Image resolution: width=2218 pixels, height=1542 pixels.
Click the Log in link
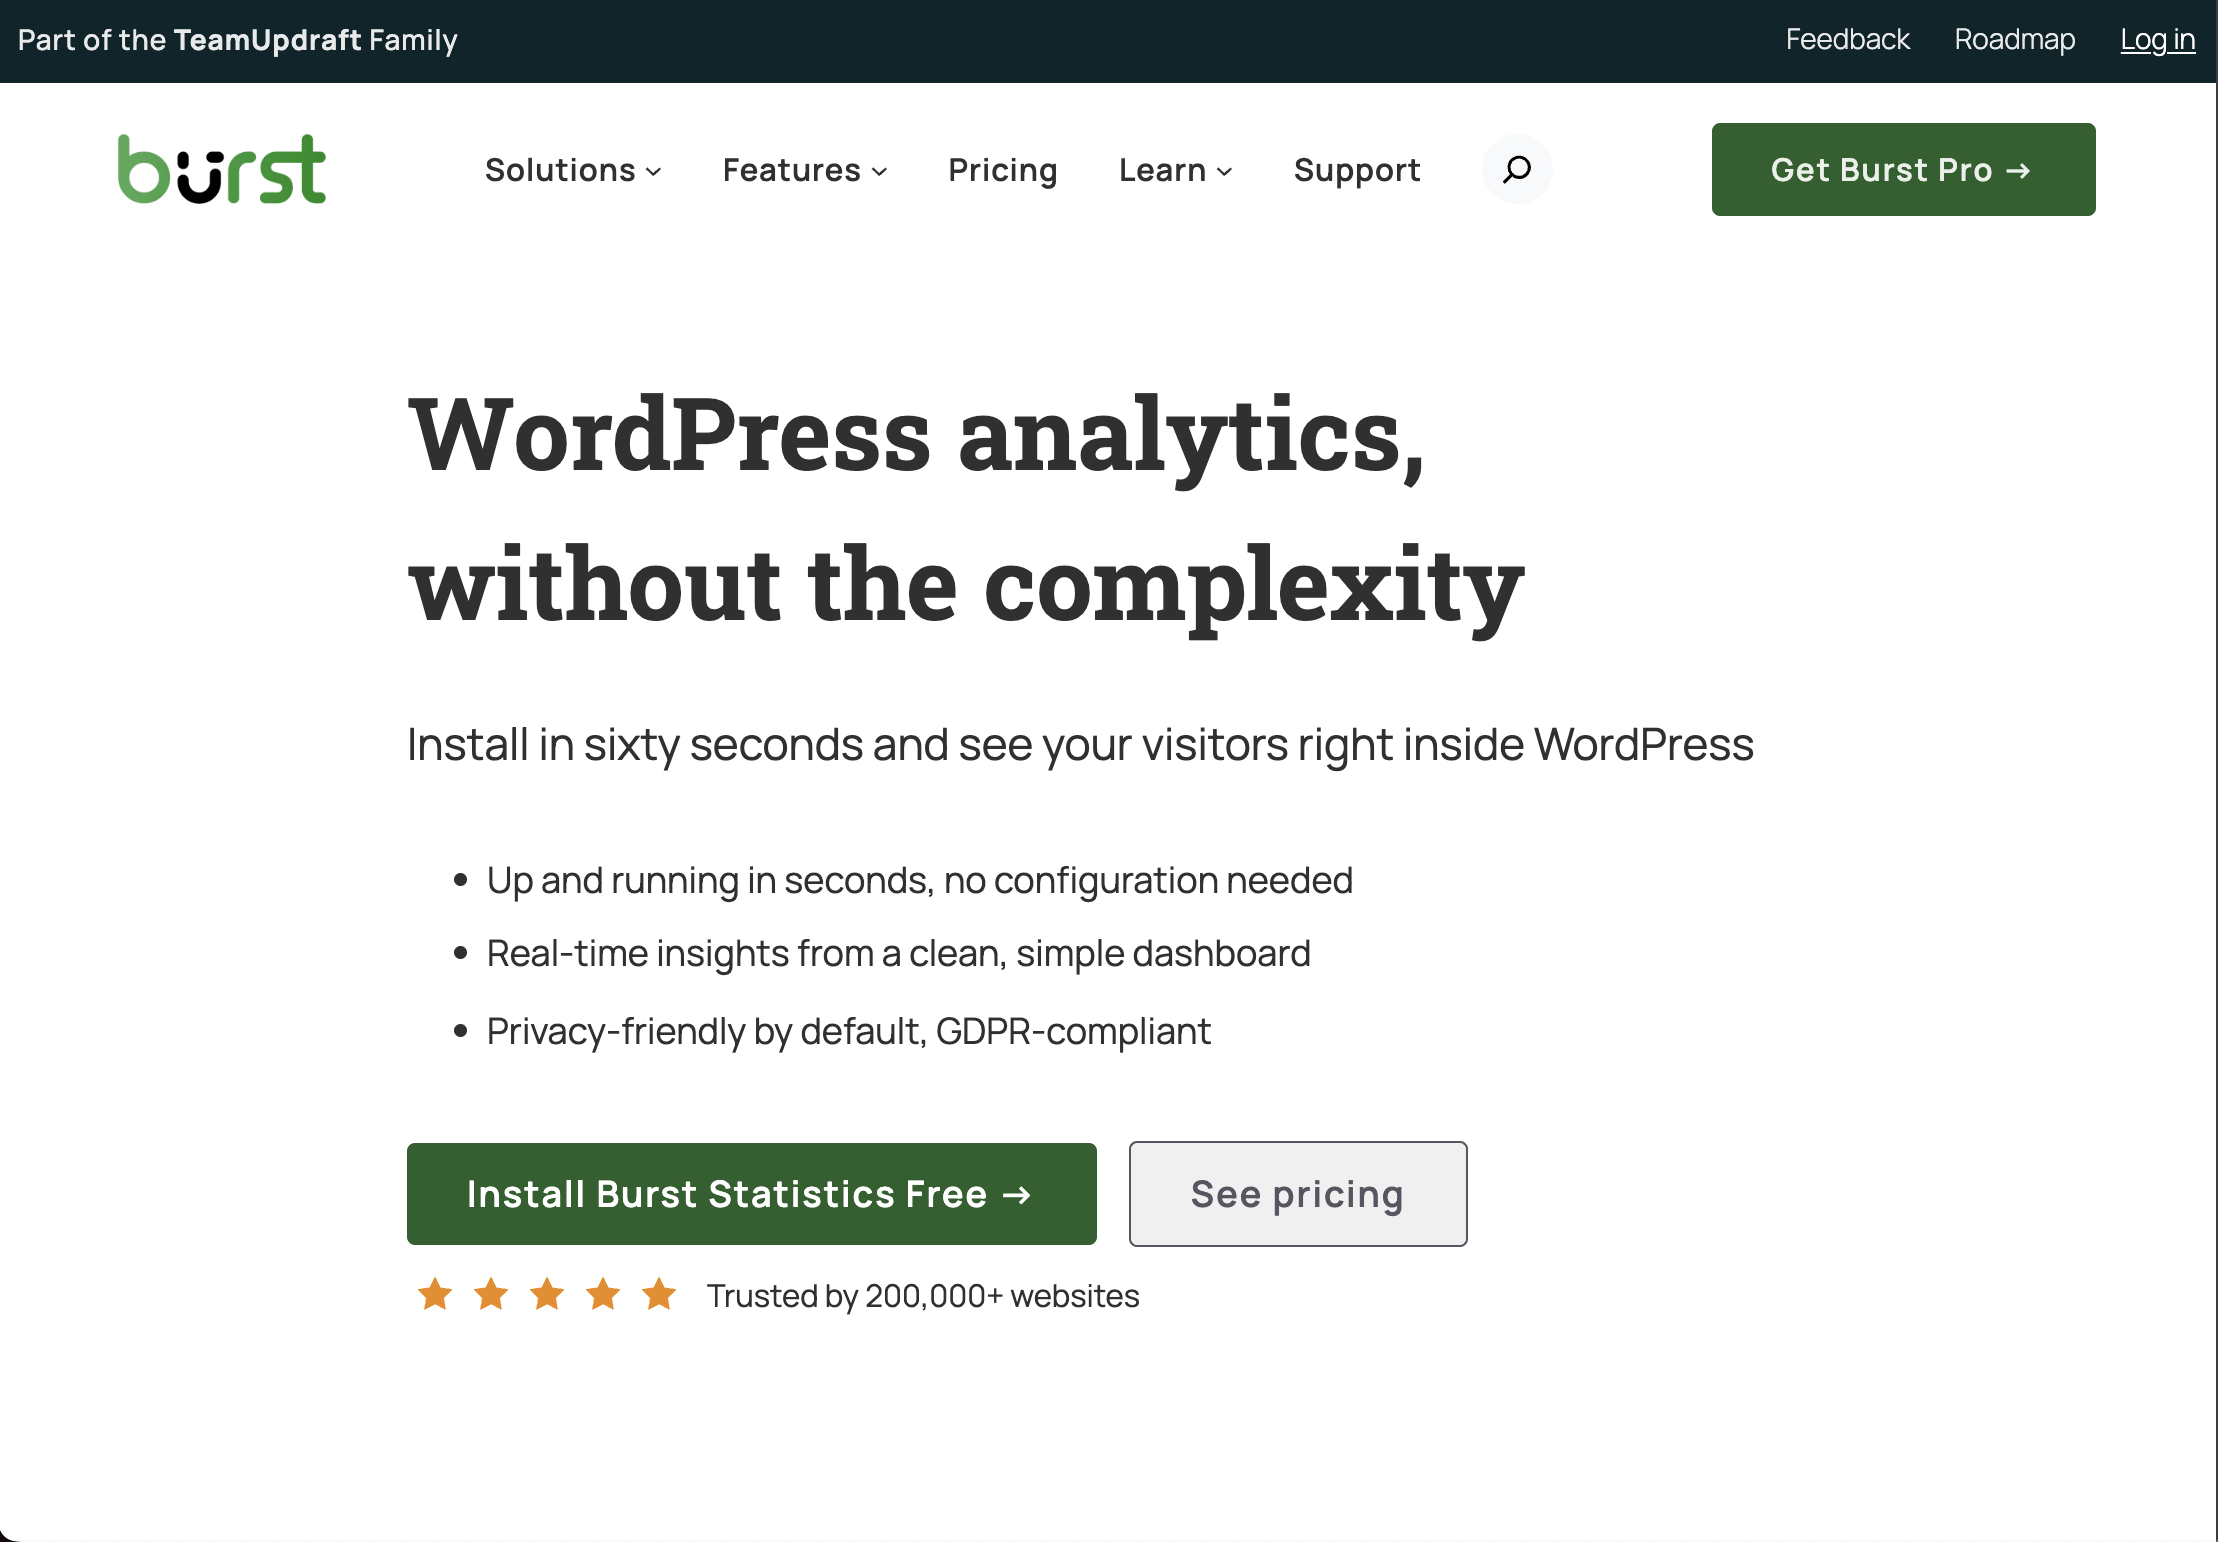[x=2158, y=40]
